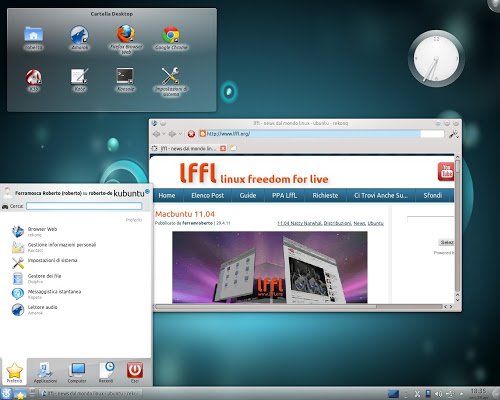Click the Cerca search field in Kickoff menu
Image resolution: width=500 pixels, height=400 pixels.
tap(84, 206)
